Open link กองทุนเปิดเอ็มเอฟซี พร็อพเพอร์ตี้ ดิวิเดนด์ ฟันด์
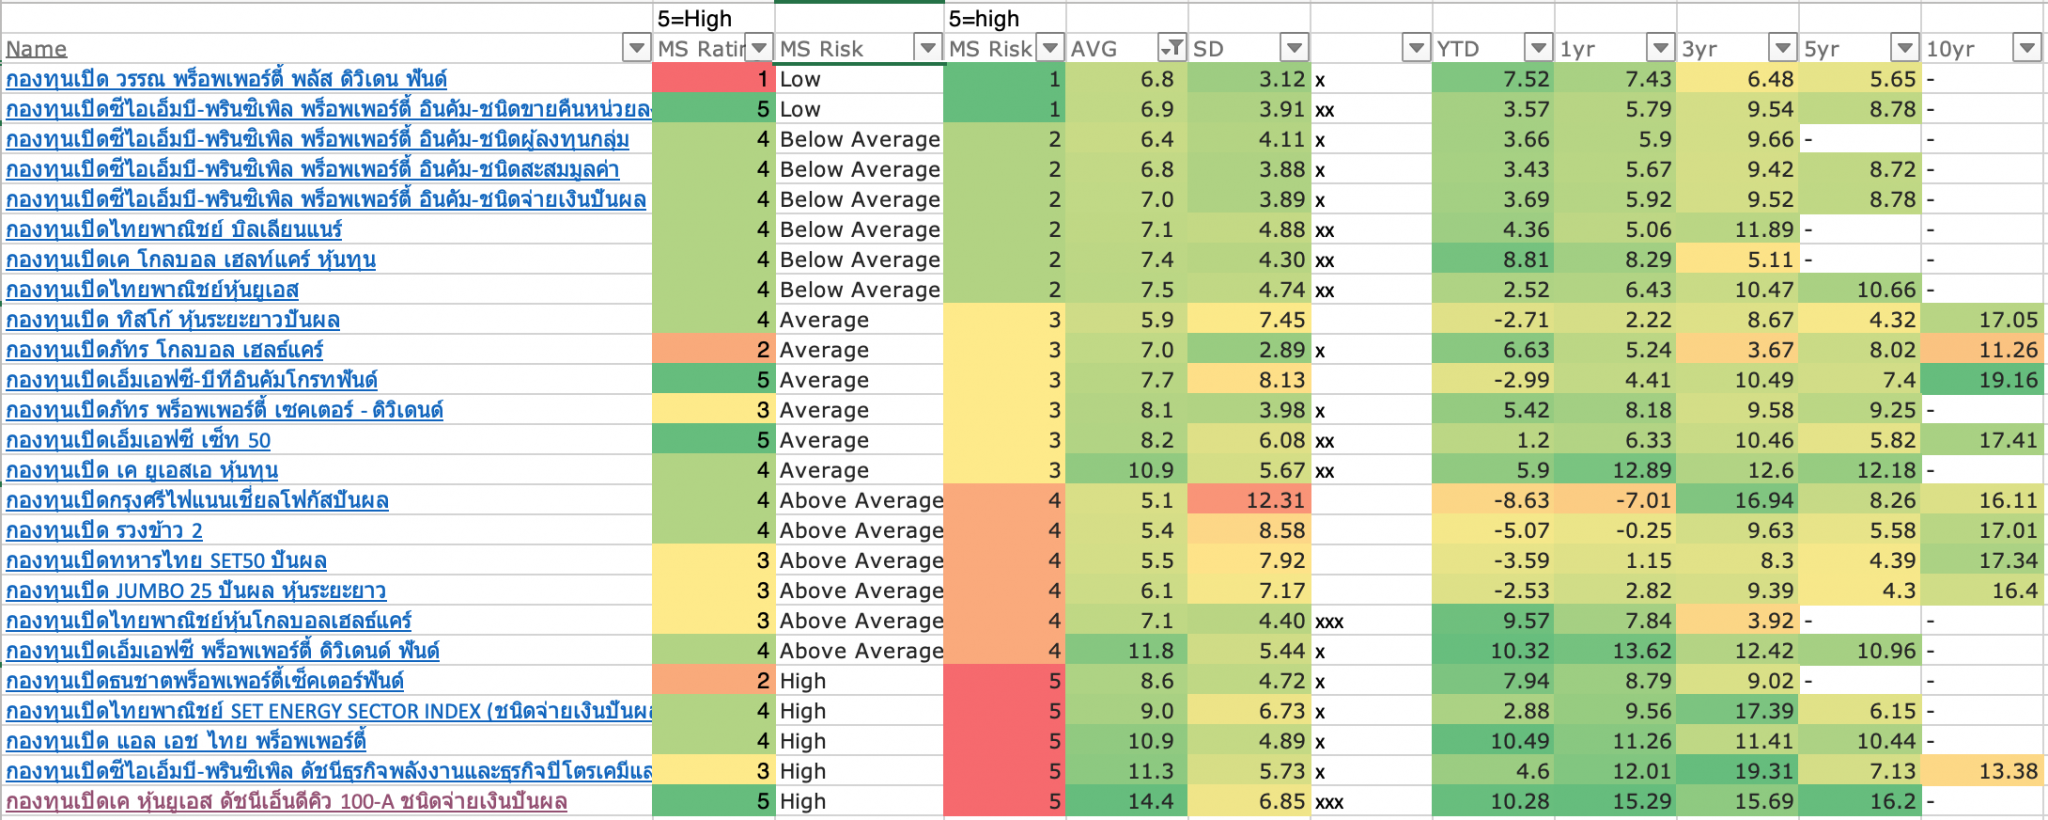 (223, 650)
